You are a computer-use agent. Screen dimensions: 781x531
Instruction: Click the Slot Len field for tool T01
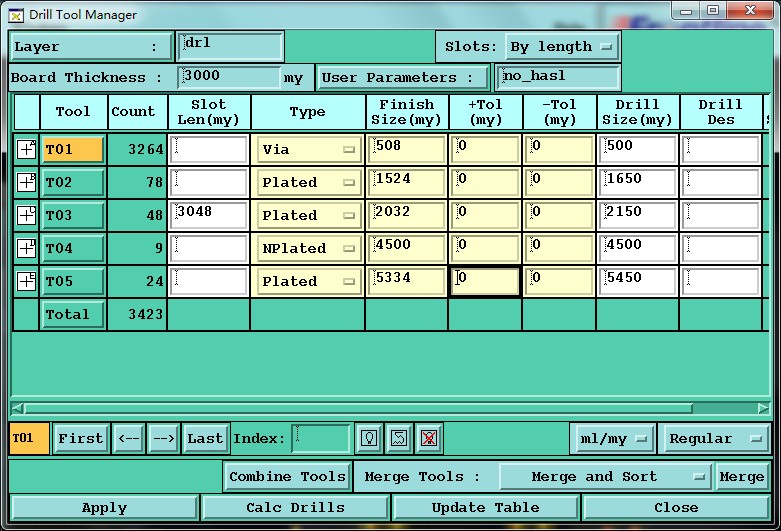click(209, 149)
